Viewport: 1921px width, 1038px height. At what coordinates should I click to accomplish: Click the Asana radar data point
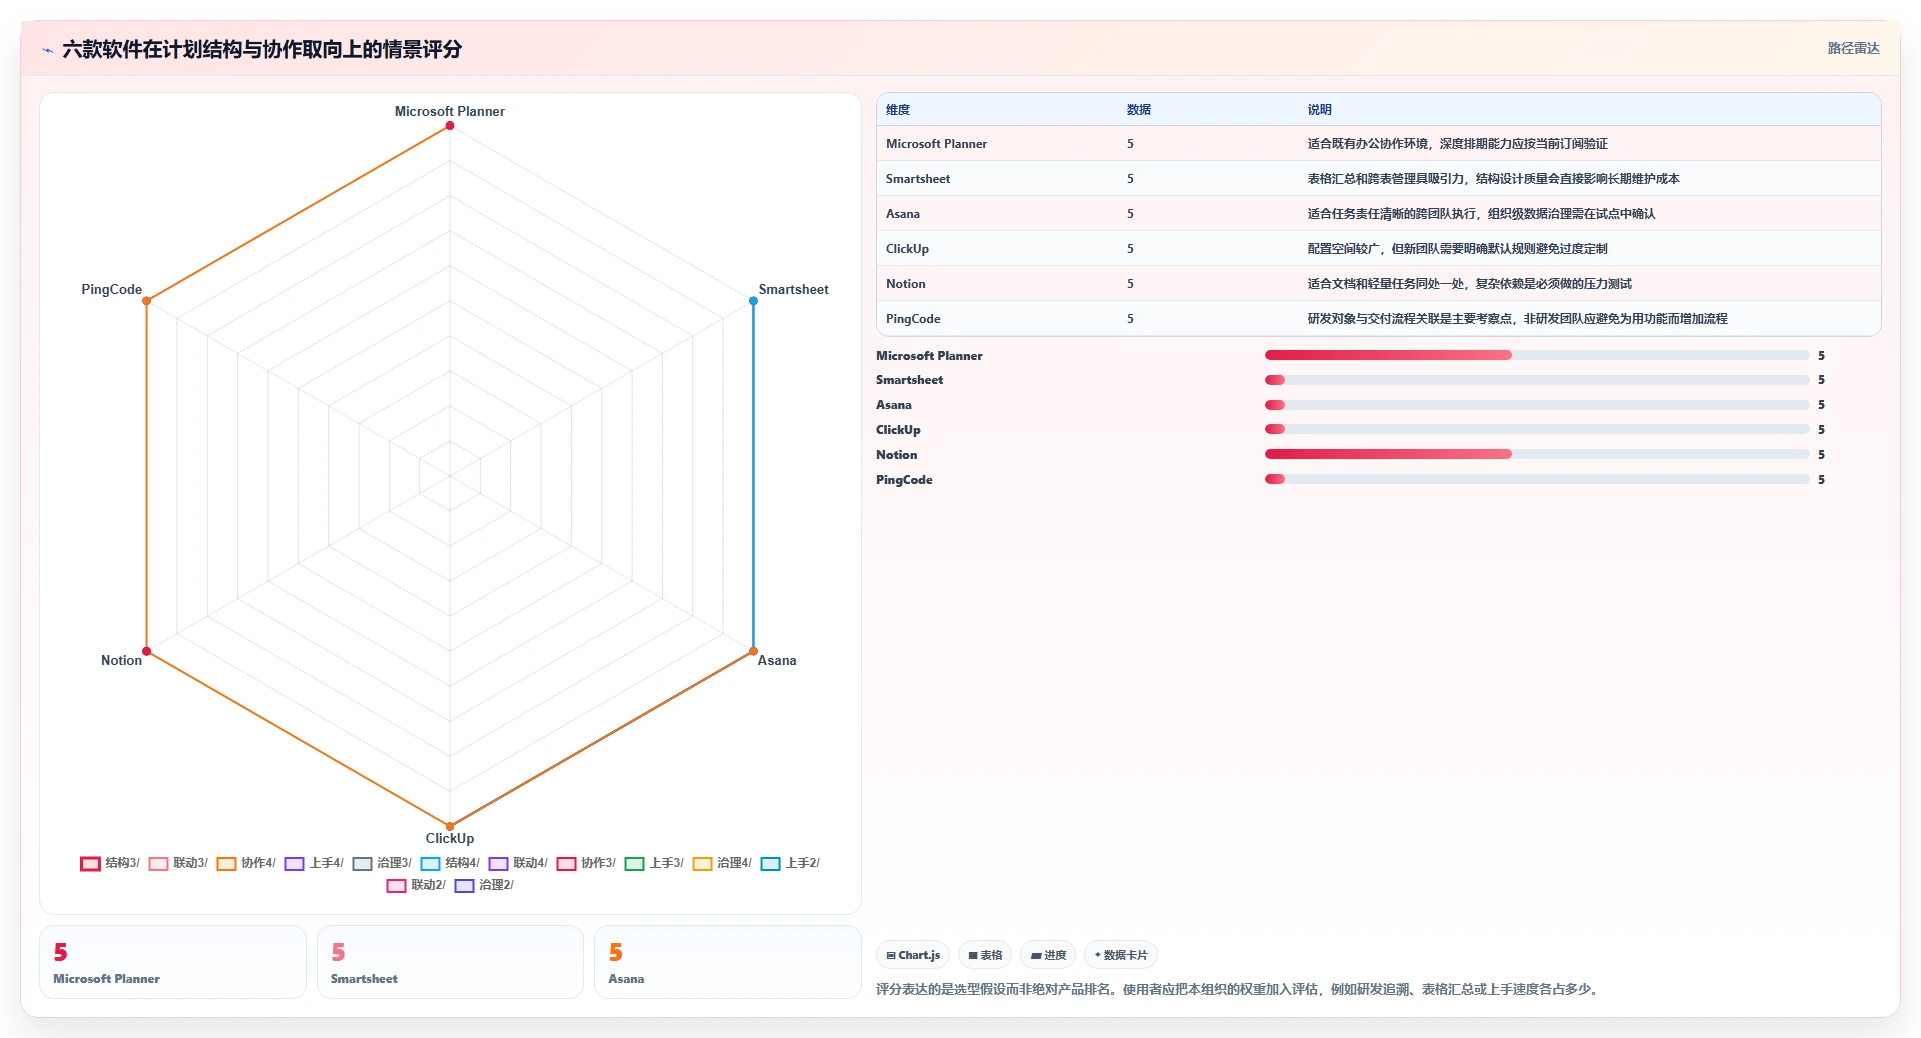tap(753, 651)
